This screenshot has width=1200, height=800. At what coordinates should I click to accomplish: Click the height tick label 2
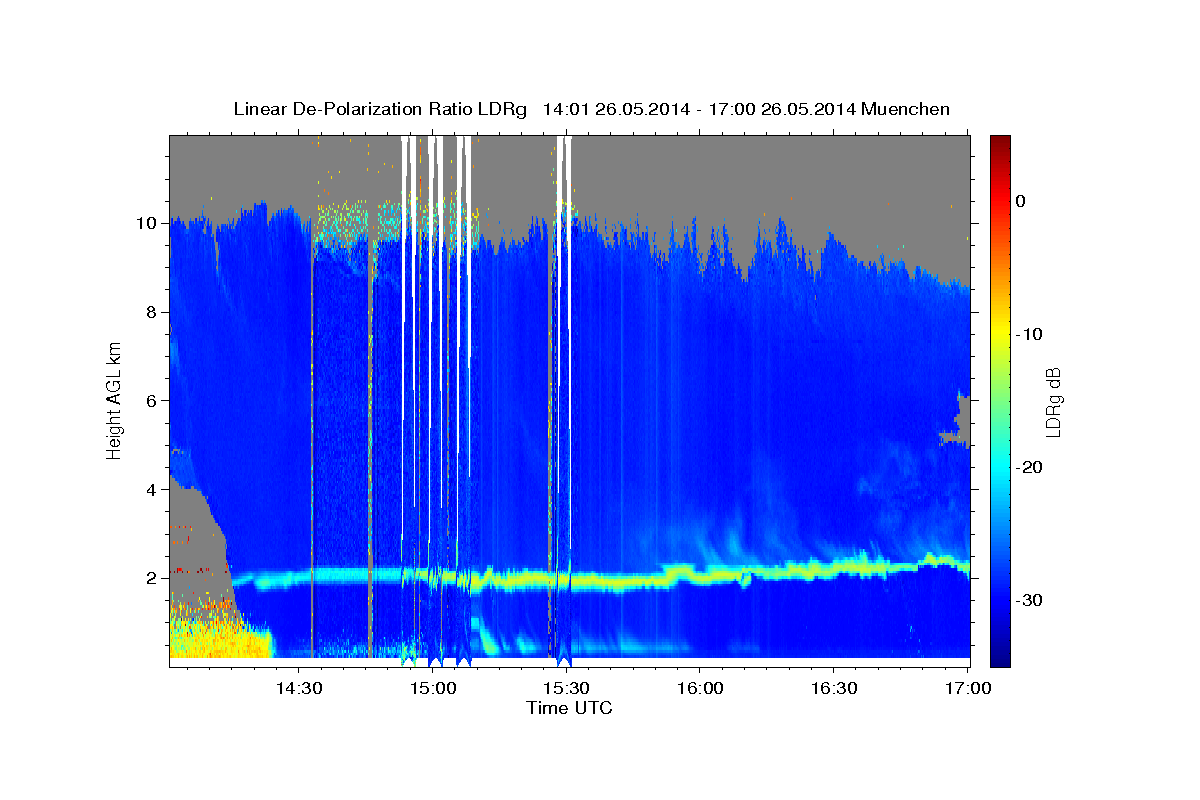point(154,578)
